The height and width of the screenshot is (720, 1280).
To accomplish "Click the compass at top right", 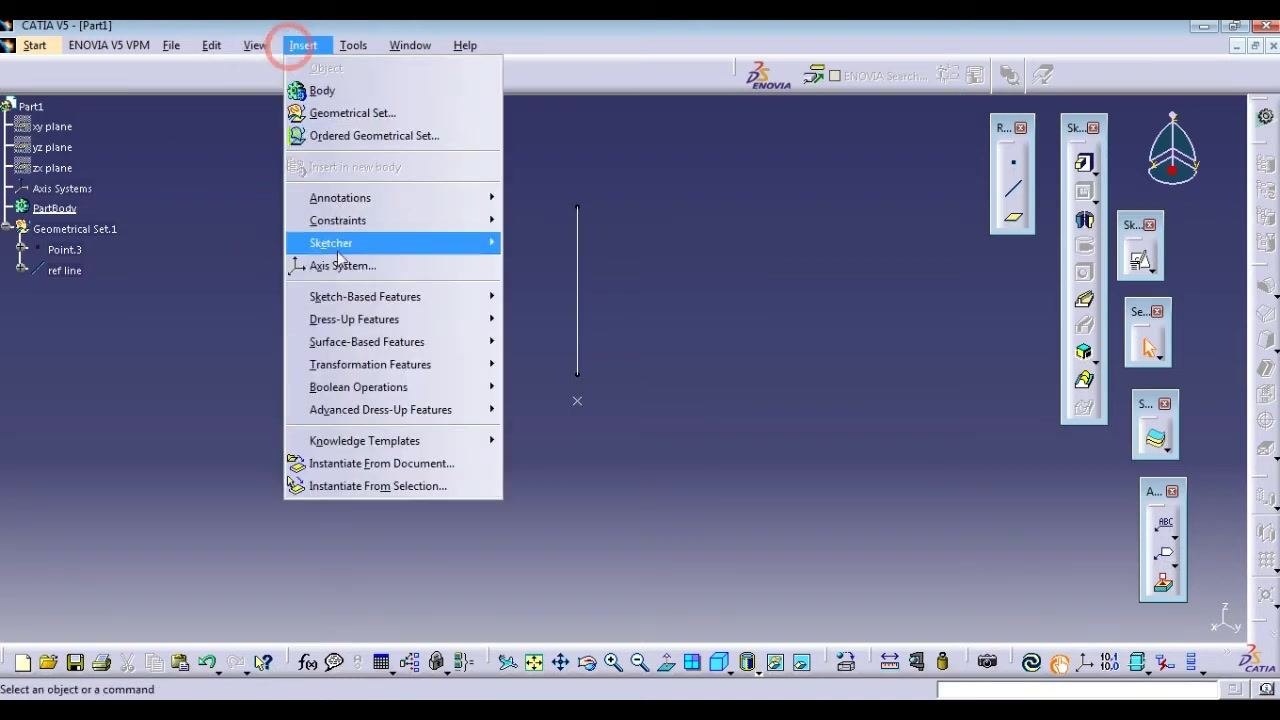I will 1173,148.
